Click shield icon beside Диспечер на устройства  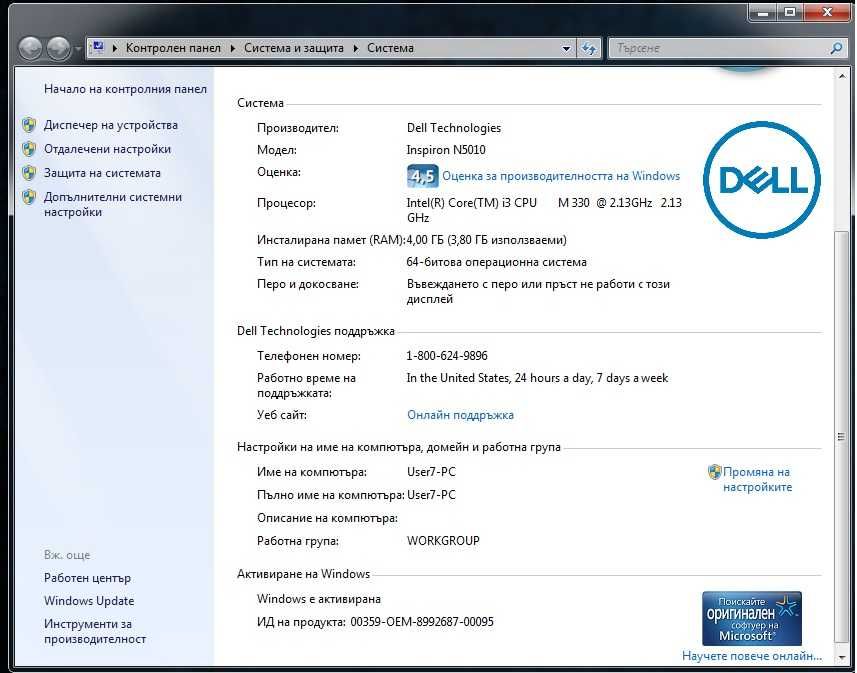(29, 125)
